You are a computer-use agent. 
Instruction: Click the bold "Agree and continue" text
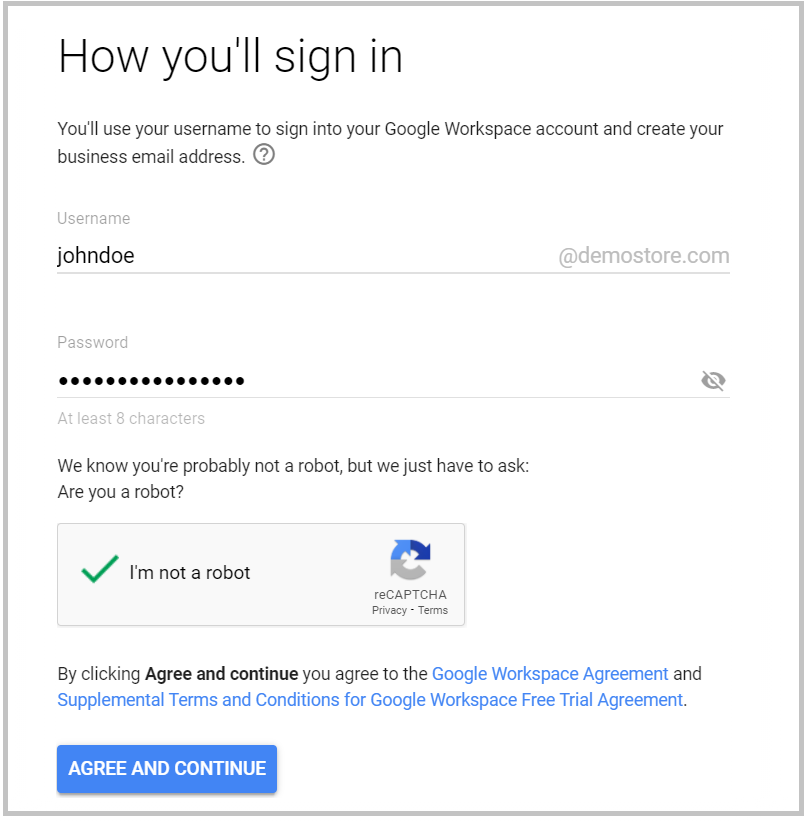click(221, 674)
